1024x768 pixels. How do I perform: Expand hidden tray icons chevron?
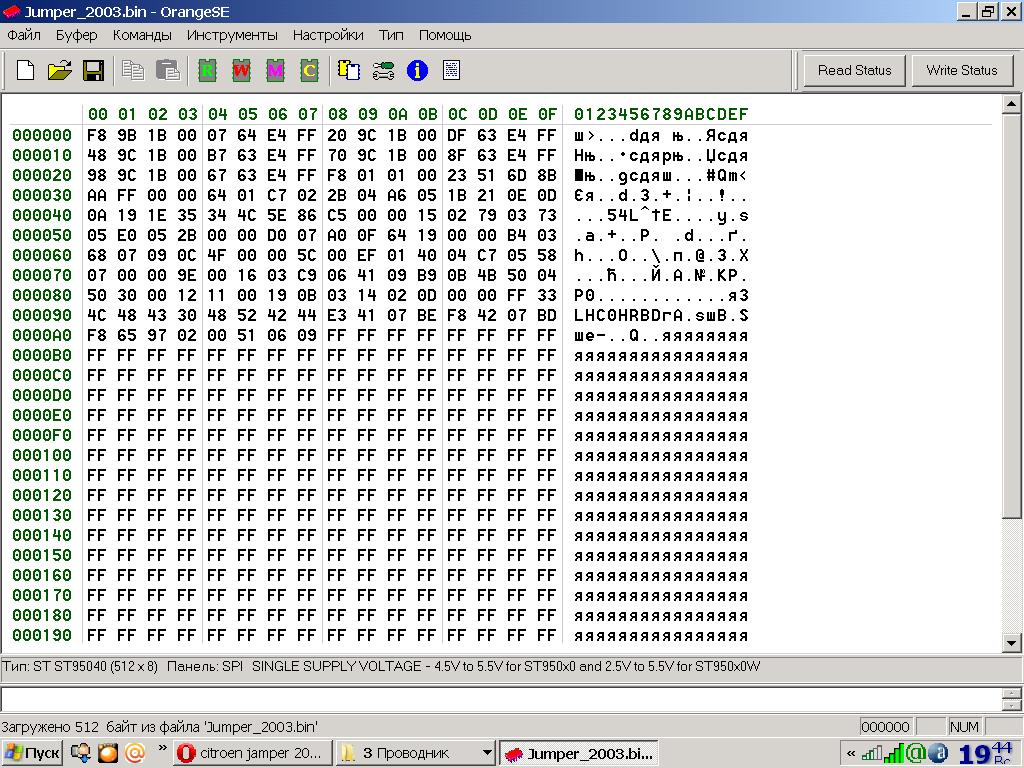point(851,754)
